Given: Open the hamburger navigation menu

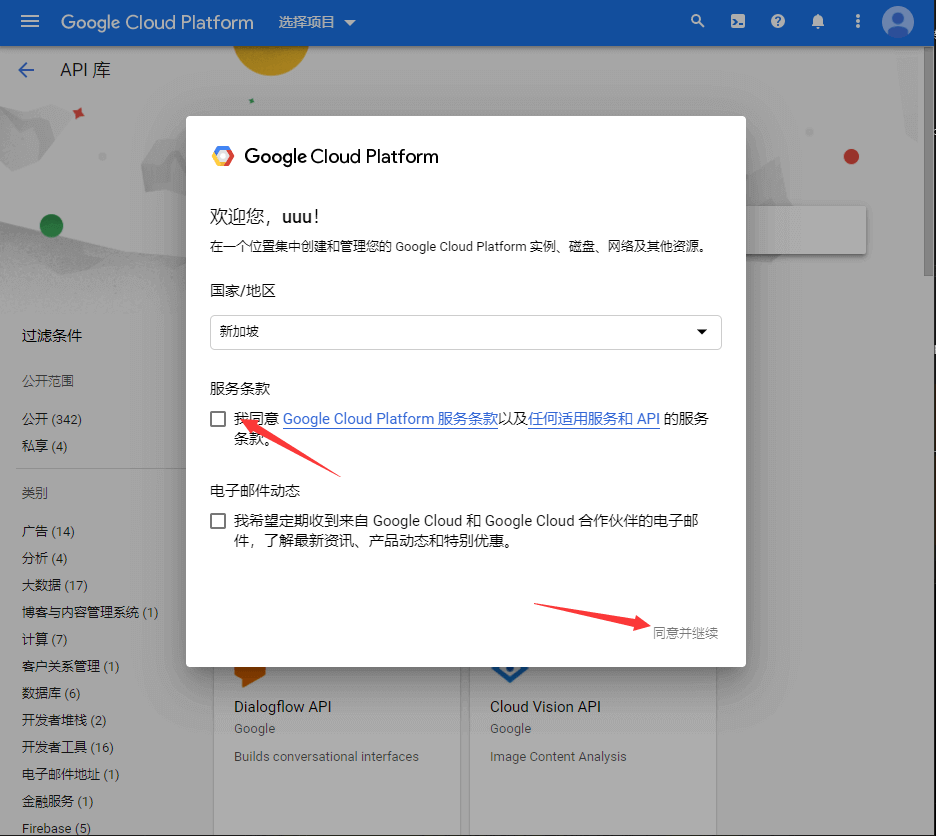Looking at the screenshot, I should click(30, 22).
